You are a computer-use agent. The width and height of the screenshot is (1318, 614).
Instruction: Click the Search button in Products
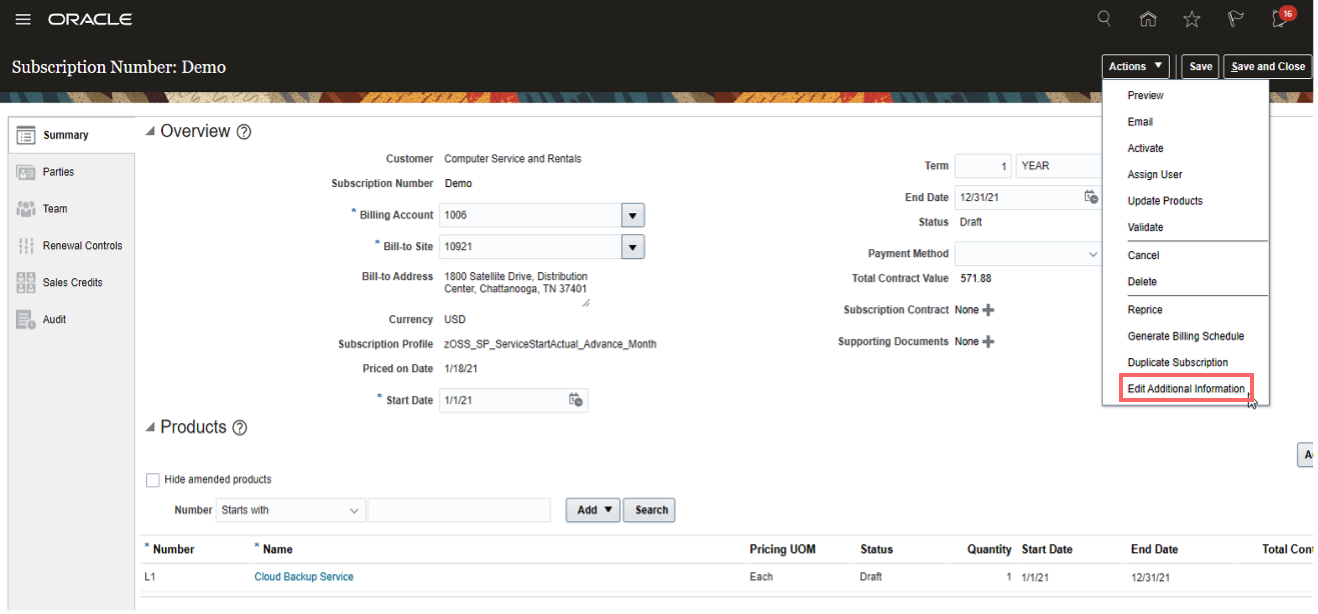(x=651, y=510)
